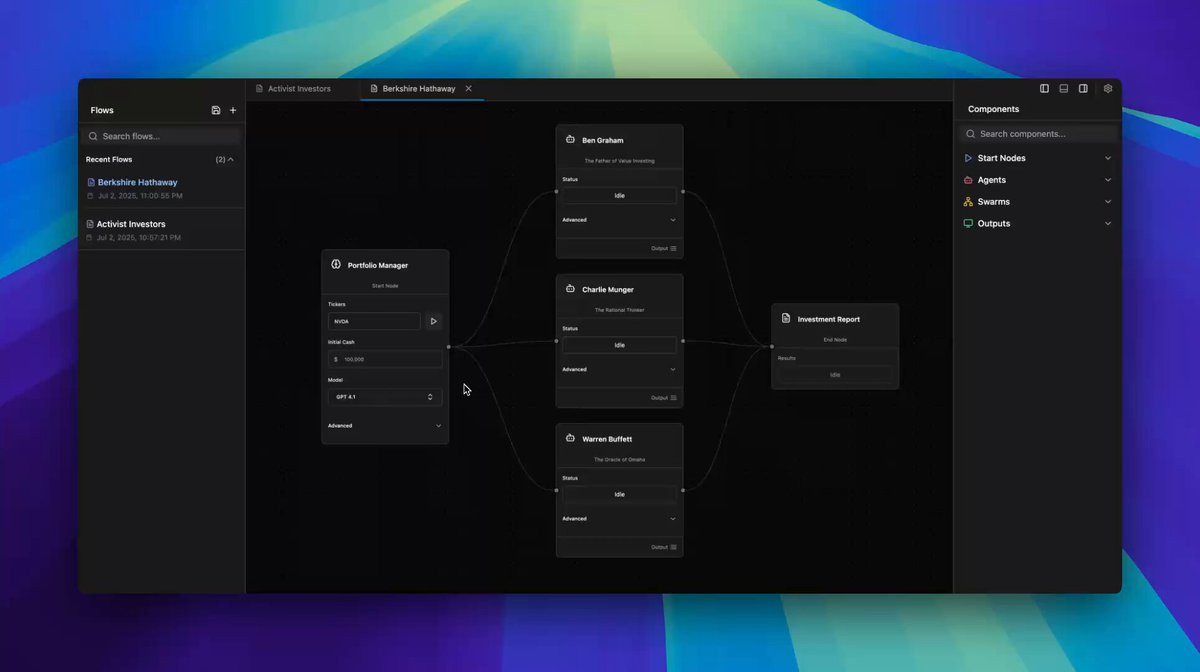1200x672 pixels.
Task: Click the Ben Graham robot icon
Action: (x=570, y=140)
